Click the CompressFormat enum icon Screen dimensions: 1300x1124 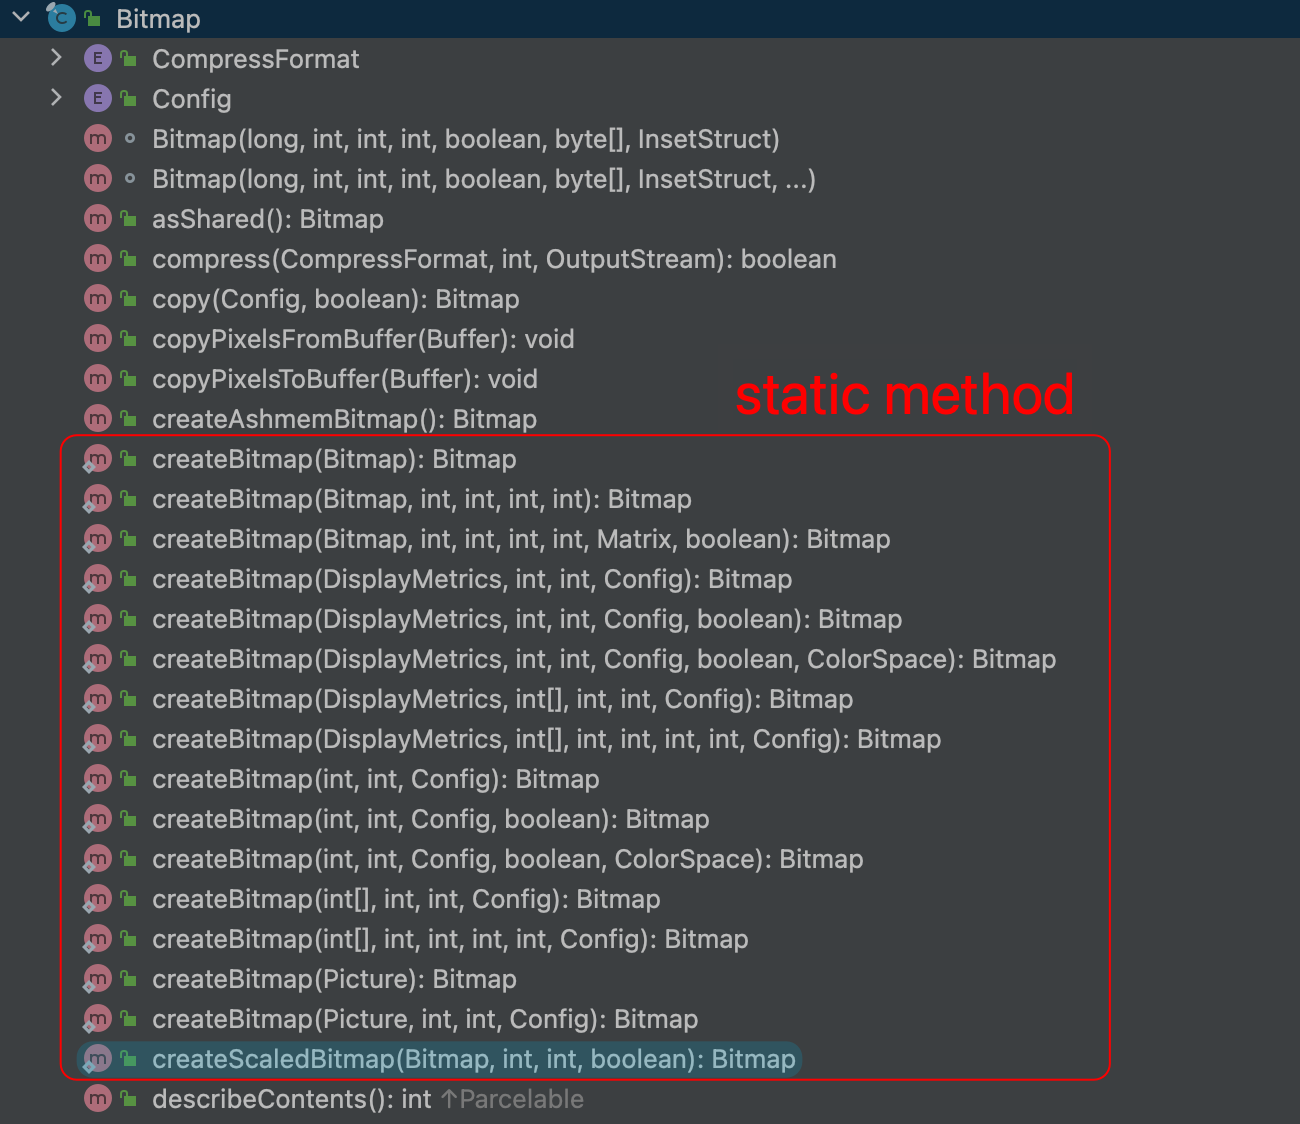tap(97, 59)
